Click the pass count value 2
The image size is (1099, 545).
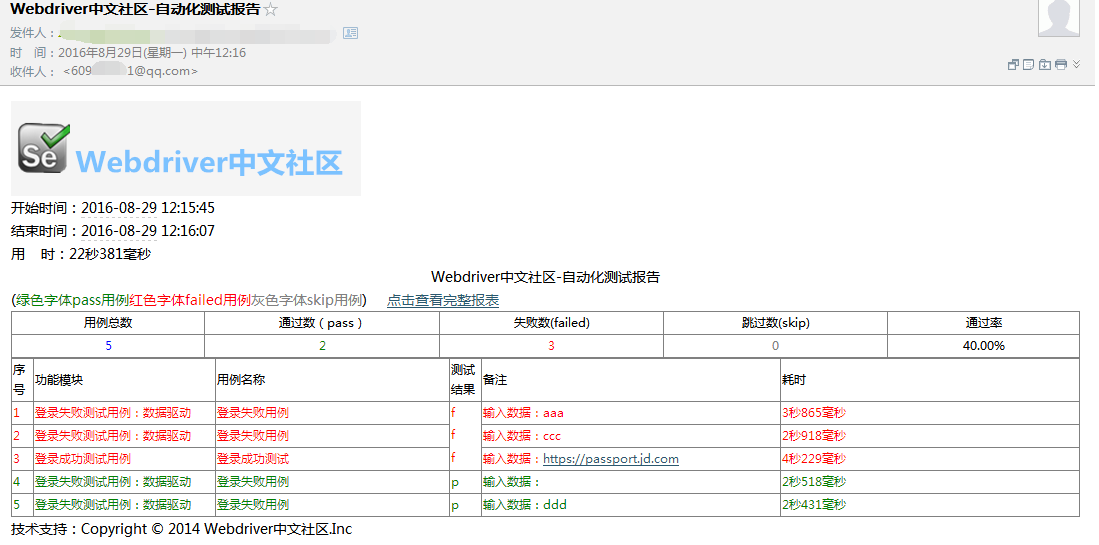click(322, 345)
